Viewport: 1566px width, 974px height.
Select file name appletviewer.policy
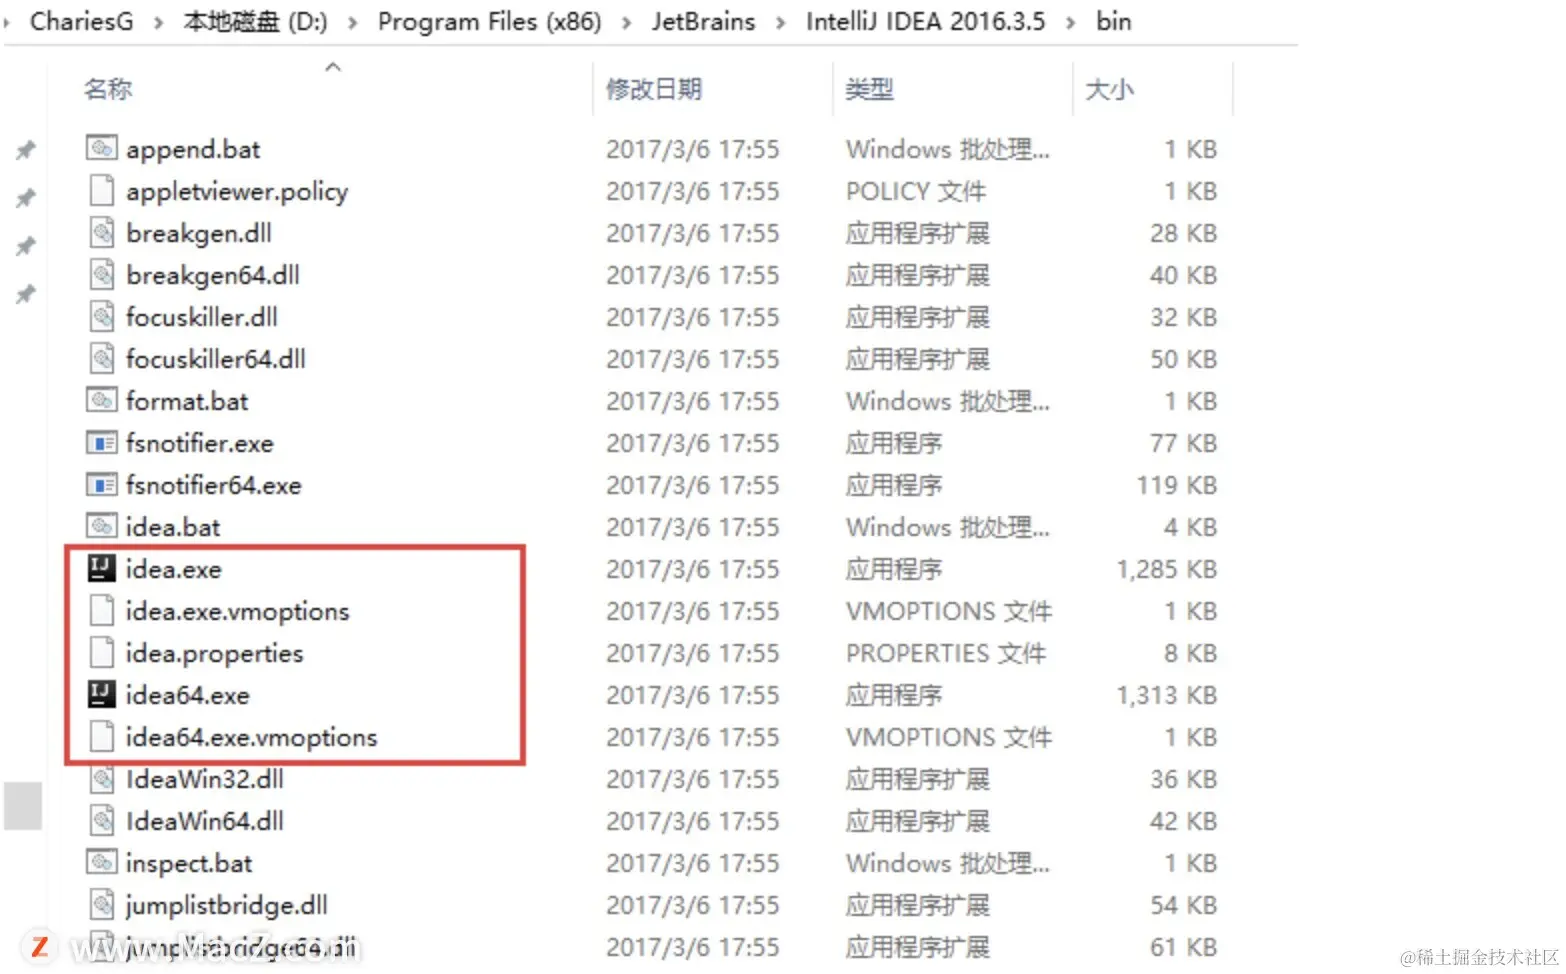pos(237,191)
